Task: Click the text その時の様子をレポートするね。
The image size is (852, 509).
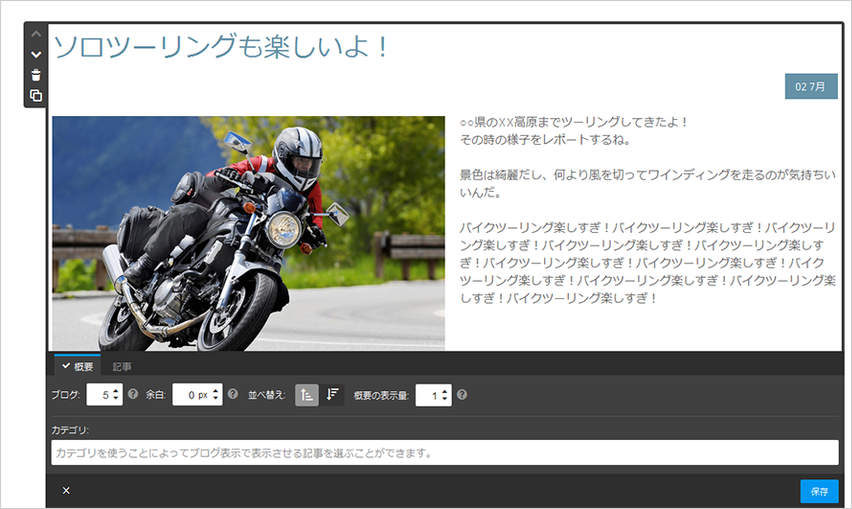Action: tap(545, 140)
